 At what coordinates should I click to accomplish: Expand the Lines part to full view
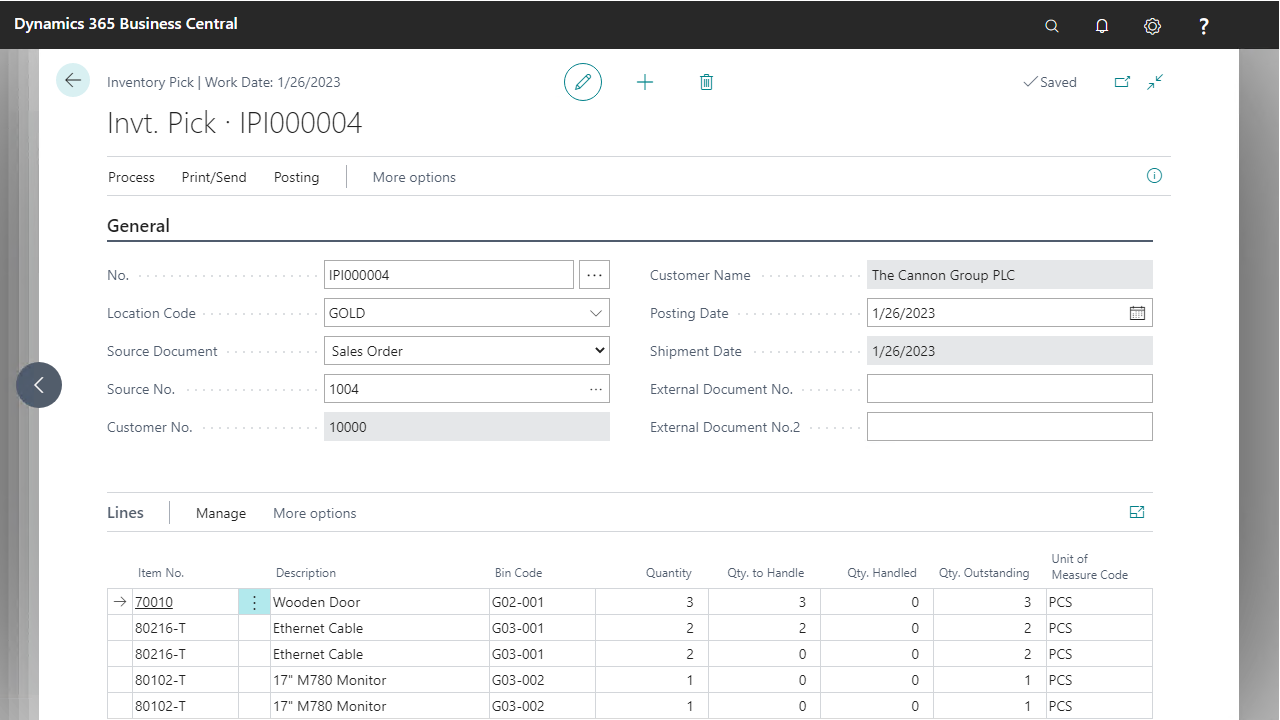[1137, 512]
